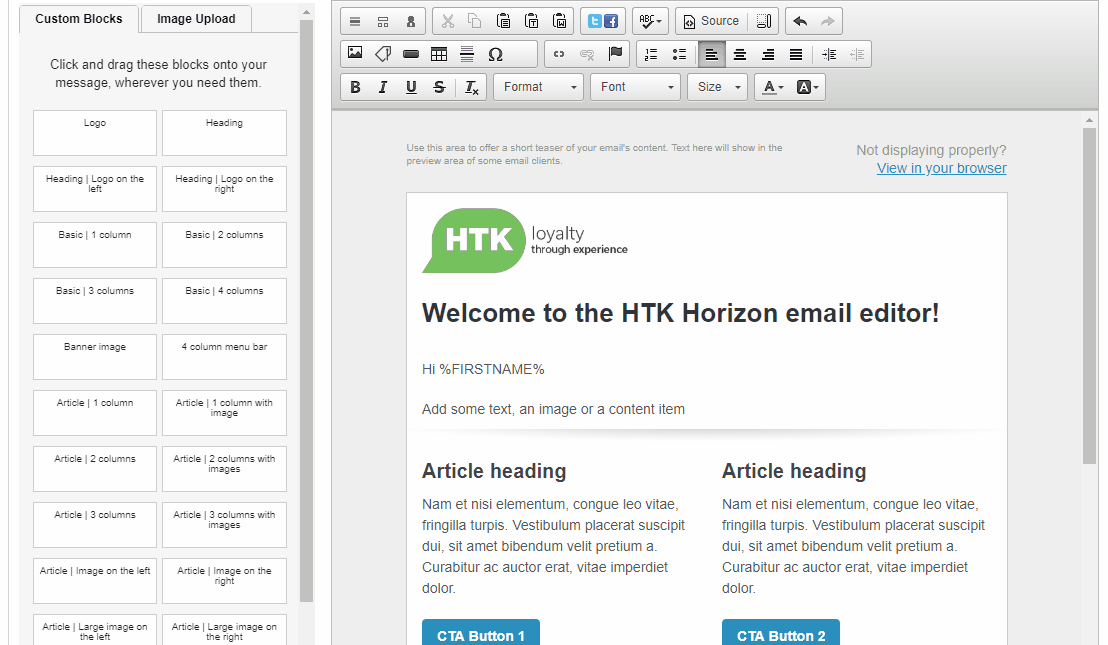Undo the last action
Viewport: 1108px width, 645px height.
(x=799, y=21)
